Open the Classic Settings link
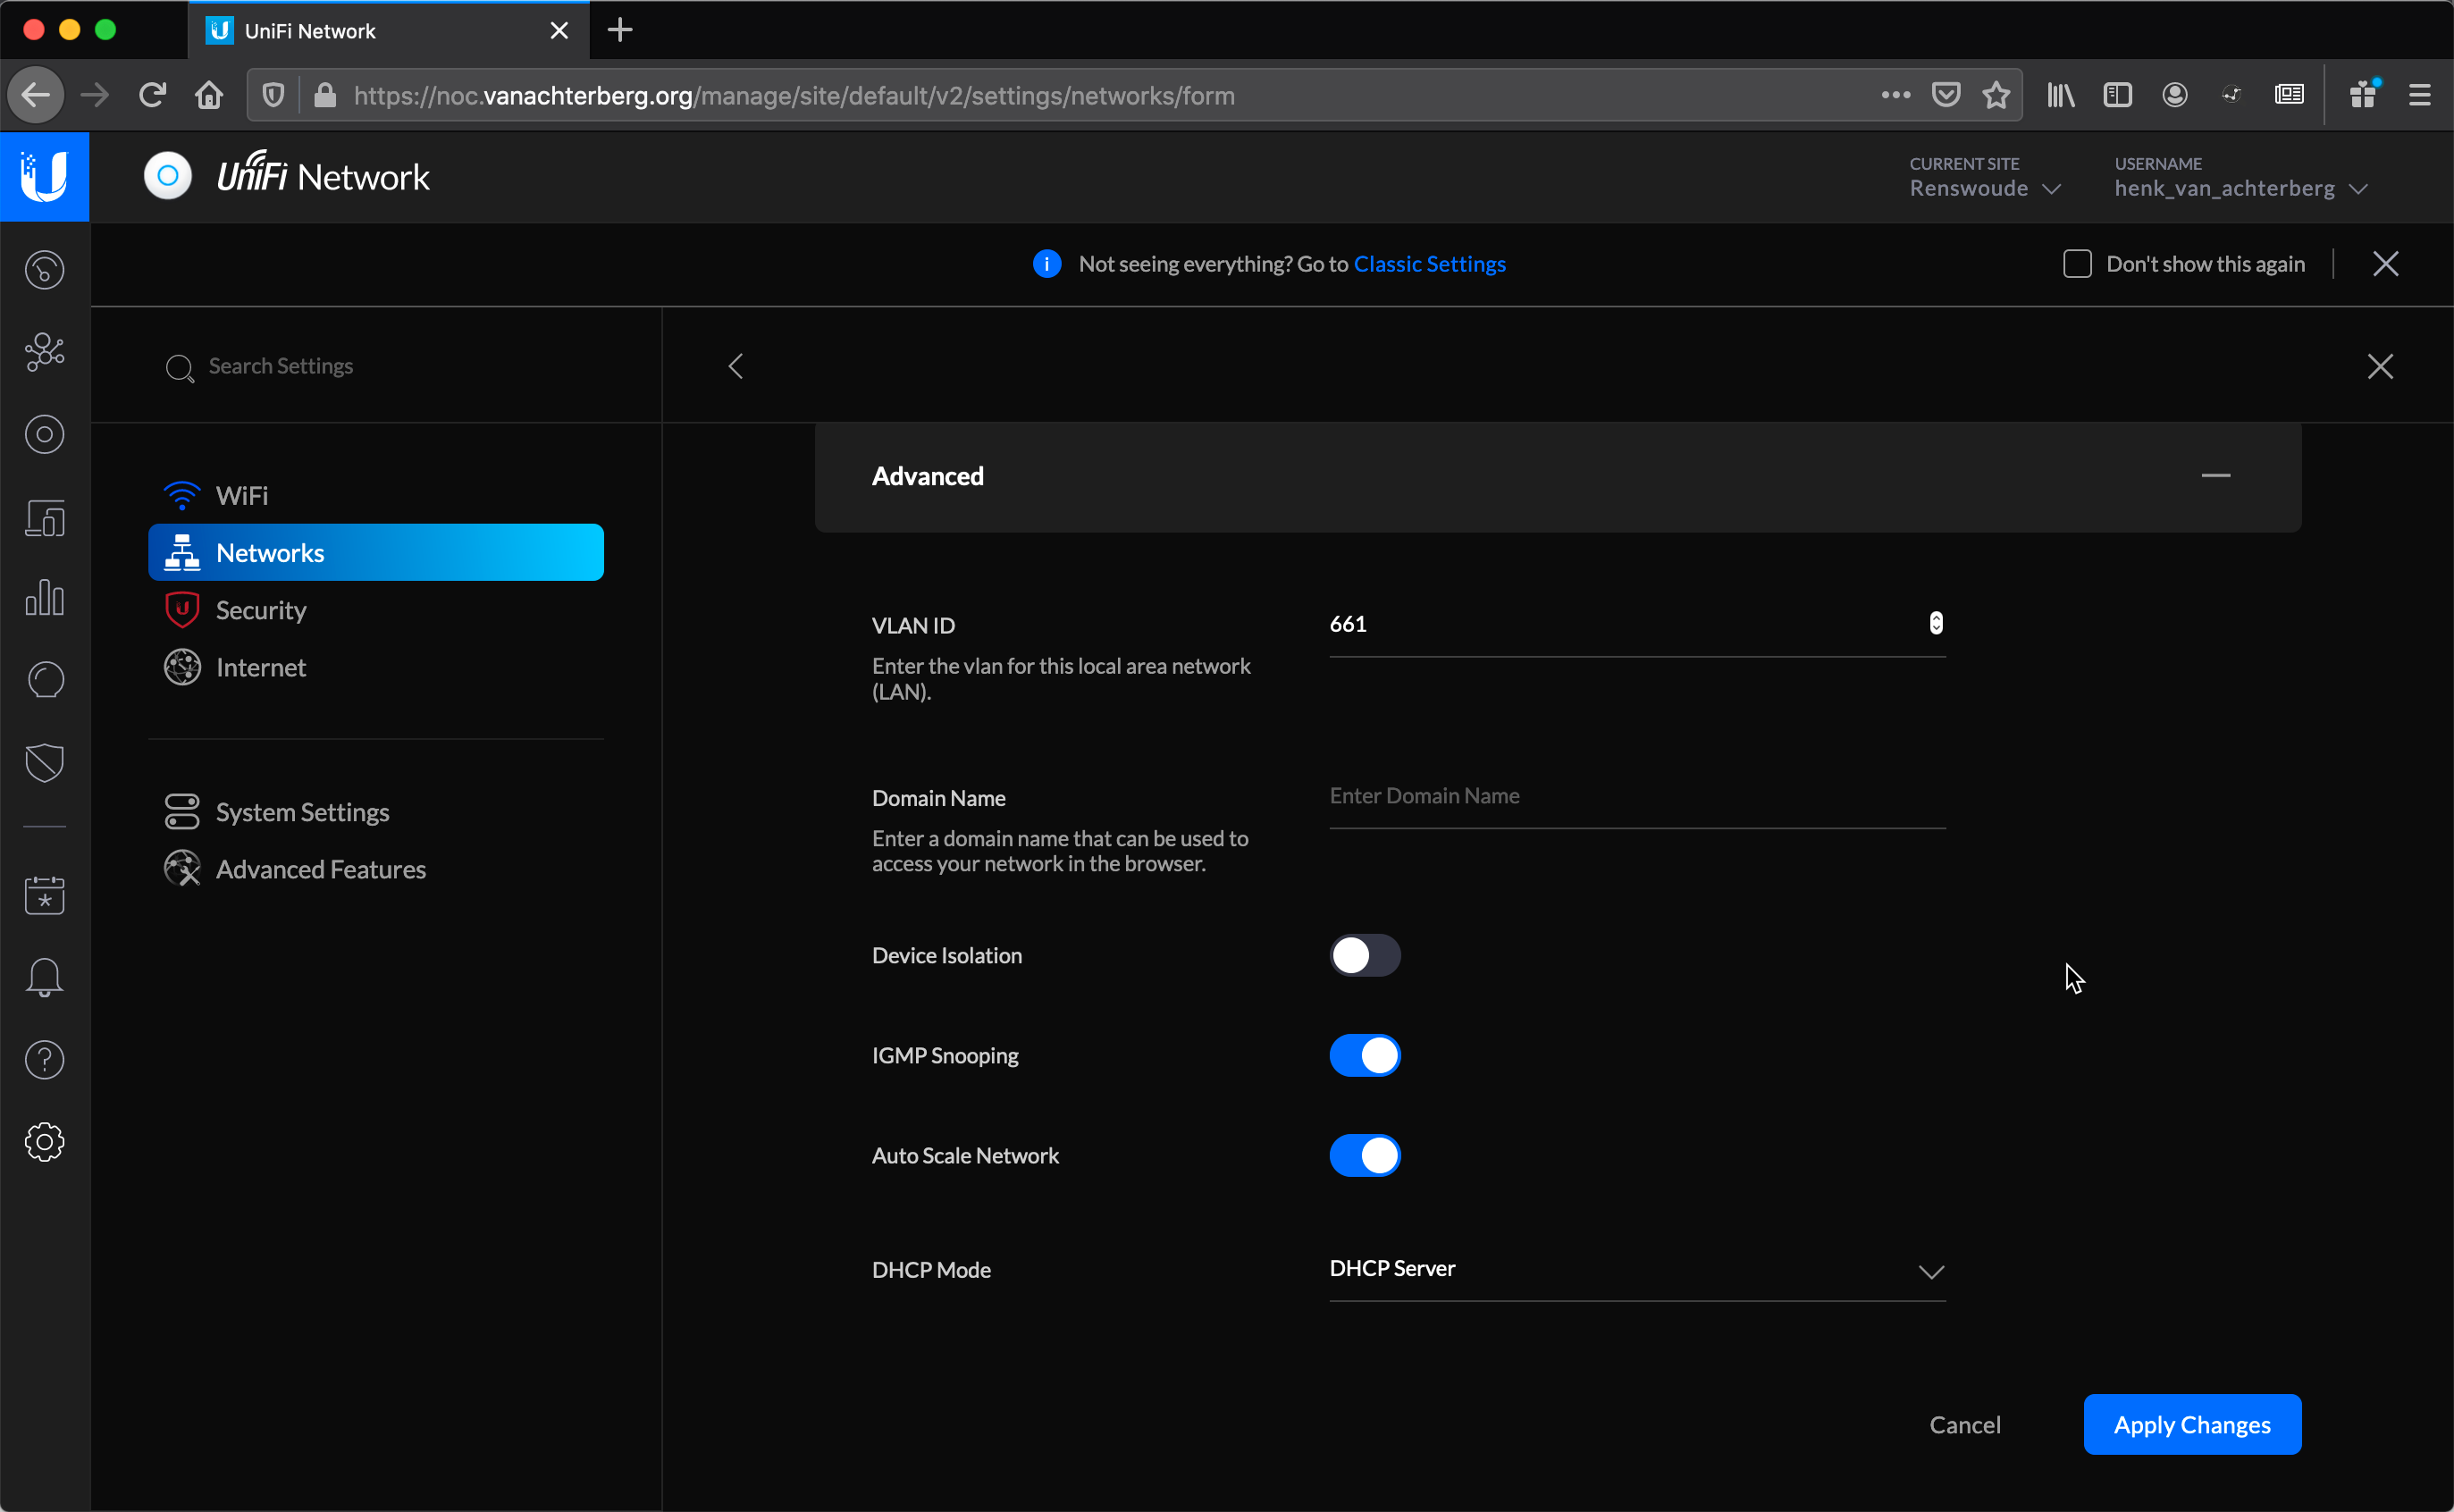 [1429, 264]
